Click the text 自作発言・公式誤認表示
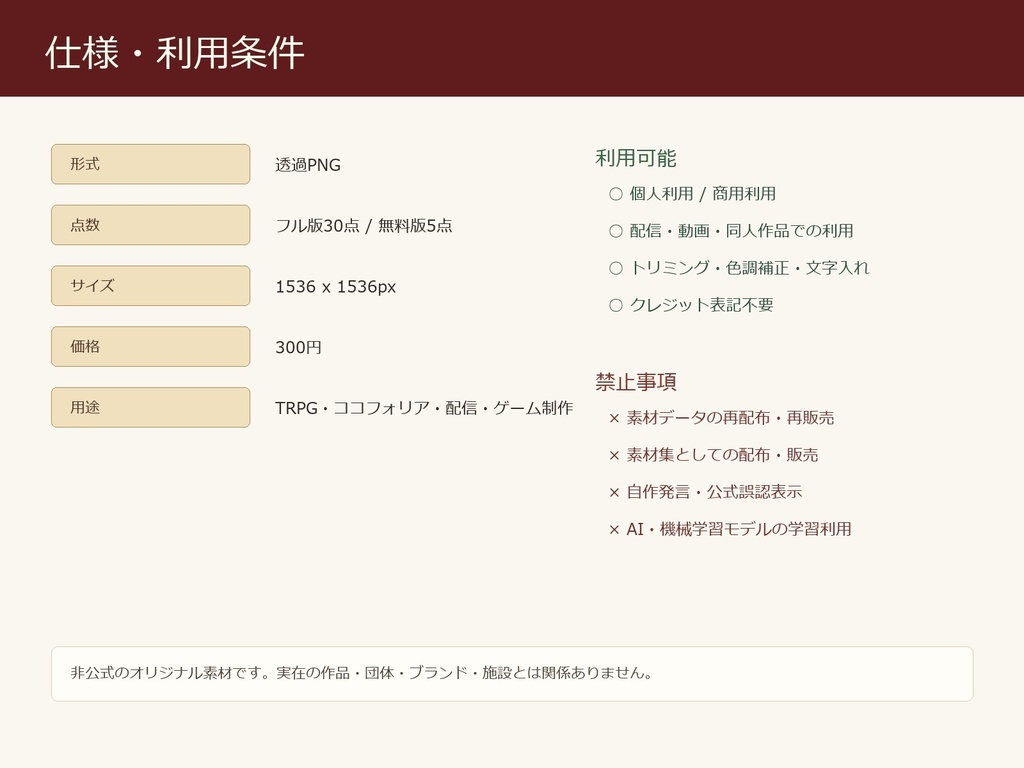 (714, 492)
